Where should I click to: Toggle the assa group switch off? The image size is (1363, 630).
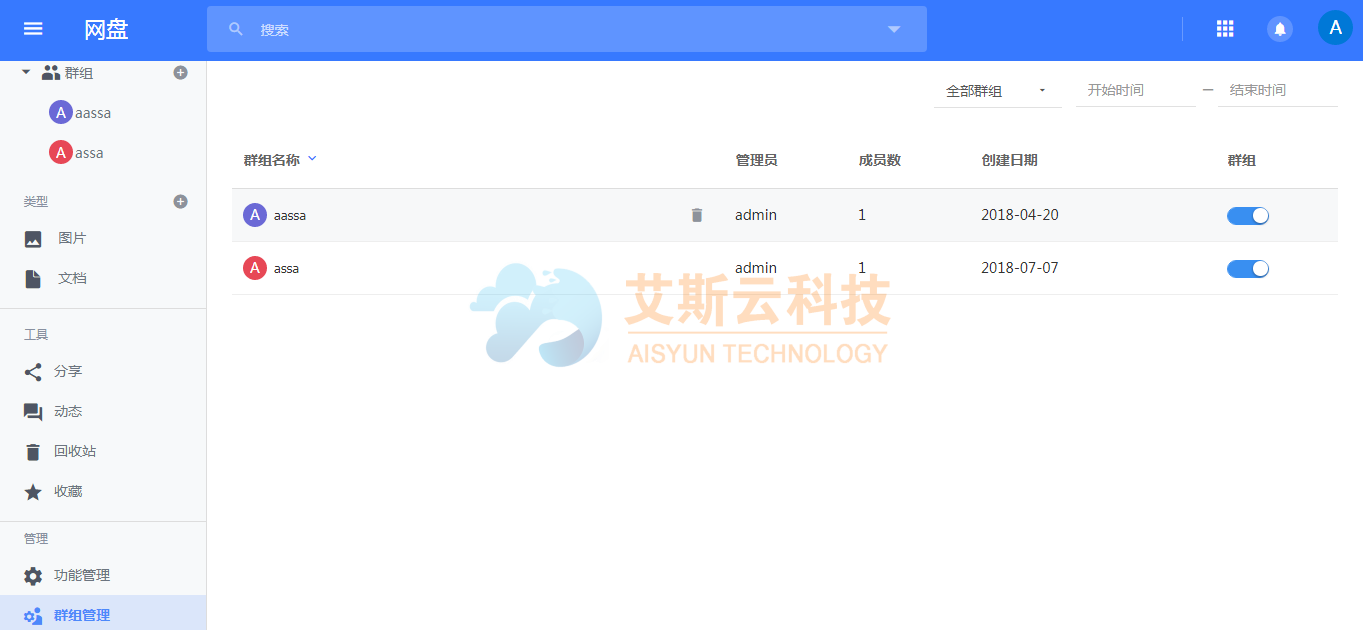click(1247, 268)
